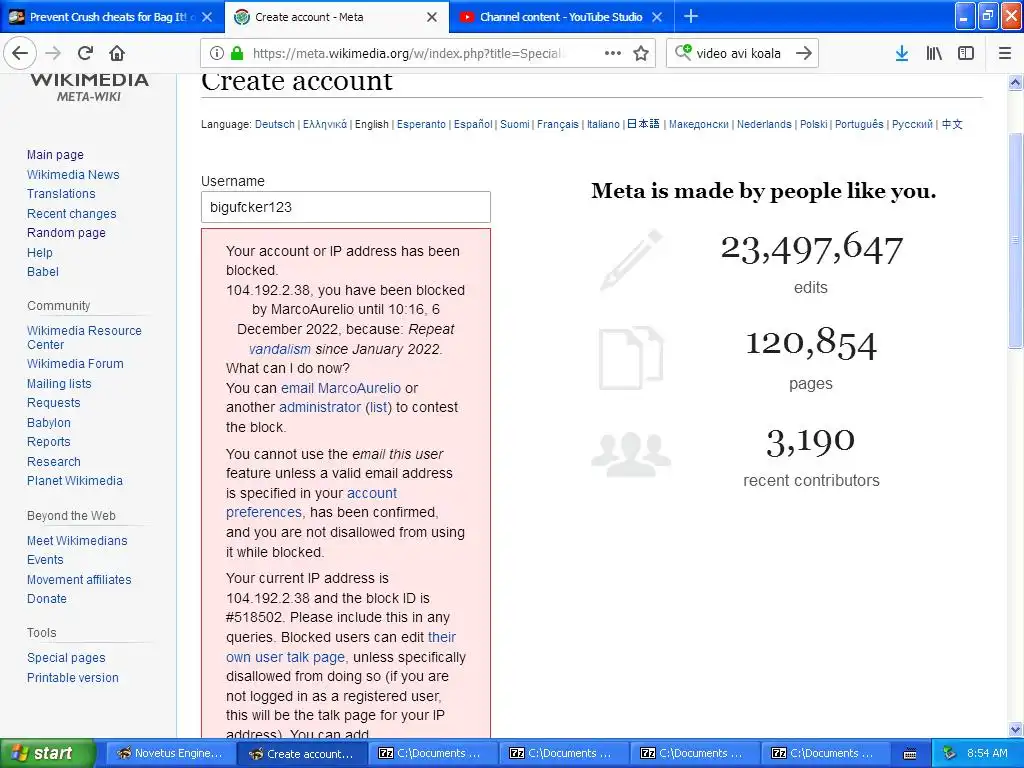
Task: Open Main page in sidebar
Action: pyautogui.click(x=56, y=155)
